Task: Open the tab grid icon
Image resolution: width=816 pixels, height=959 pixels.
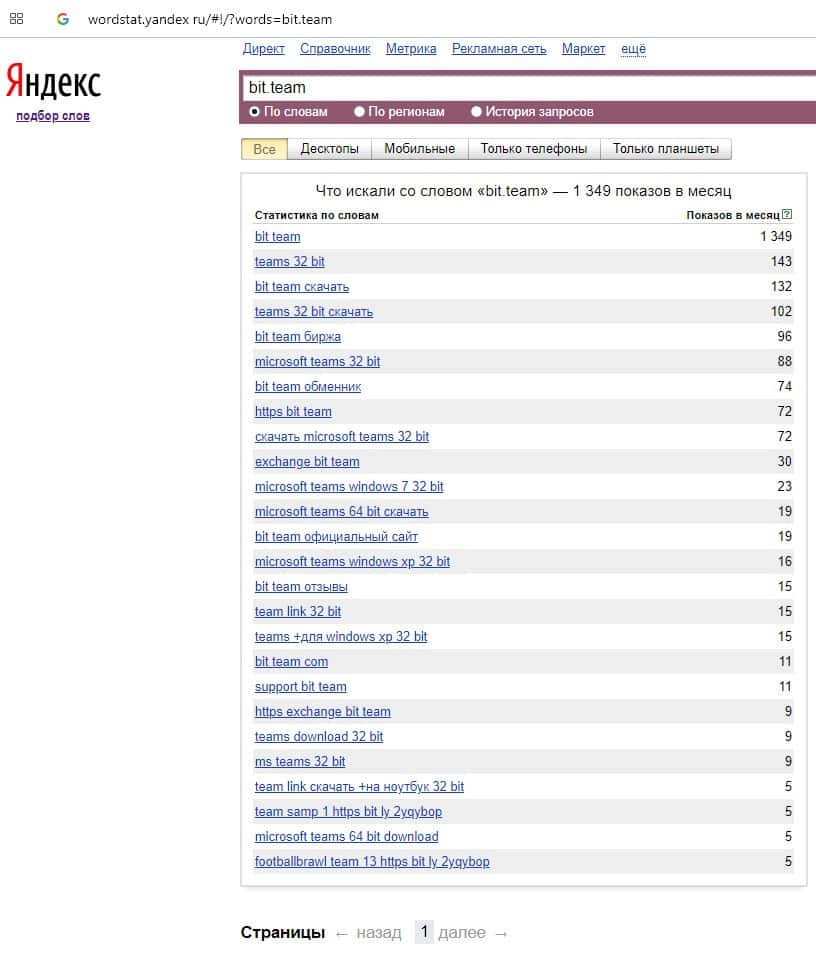Action: (17, 19)
